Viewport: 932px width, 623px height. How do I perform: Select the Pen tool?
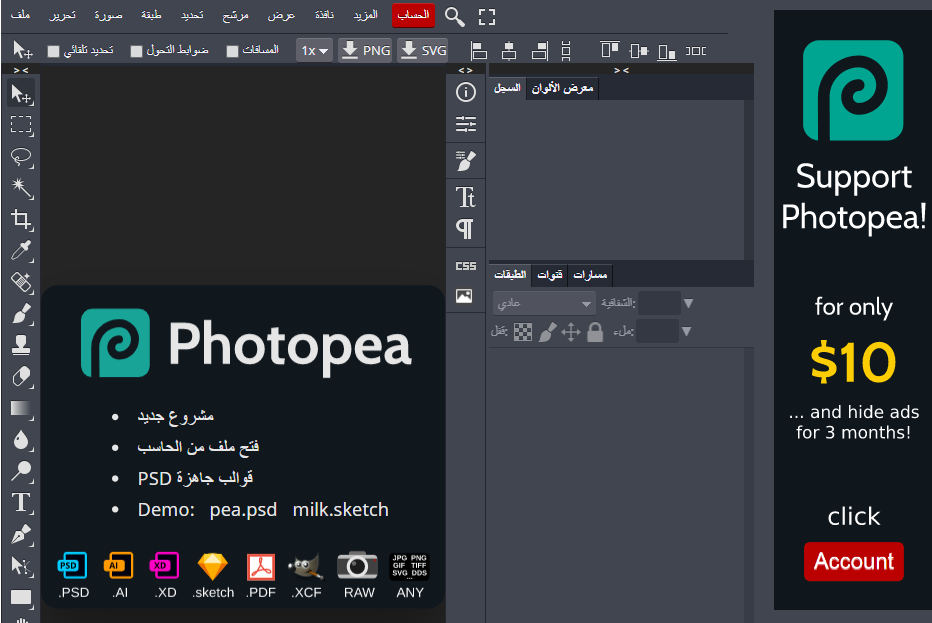[21, 534]
